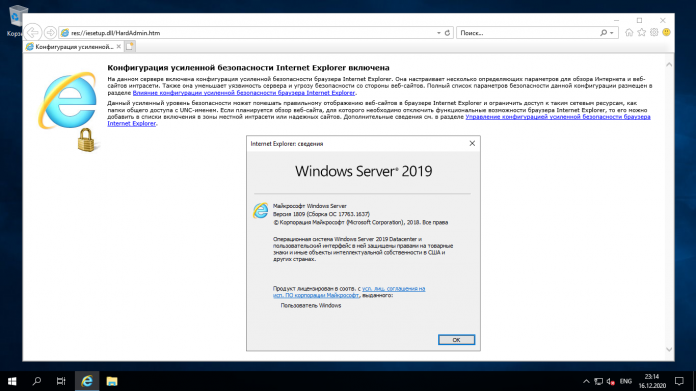The height and width of the screenshot is (391, 696).
Task: Open taskbar search magnifier
Action: point(37,381)
